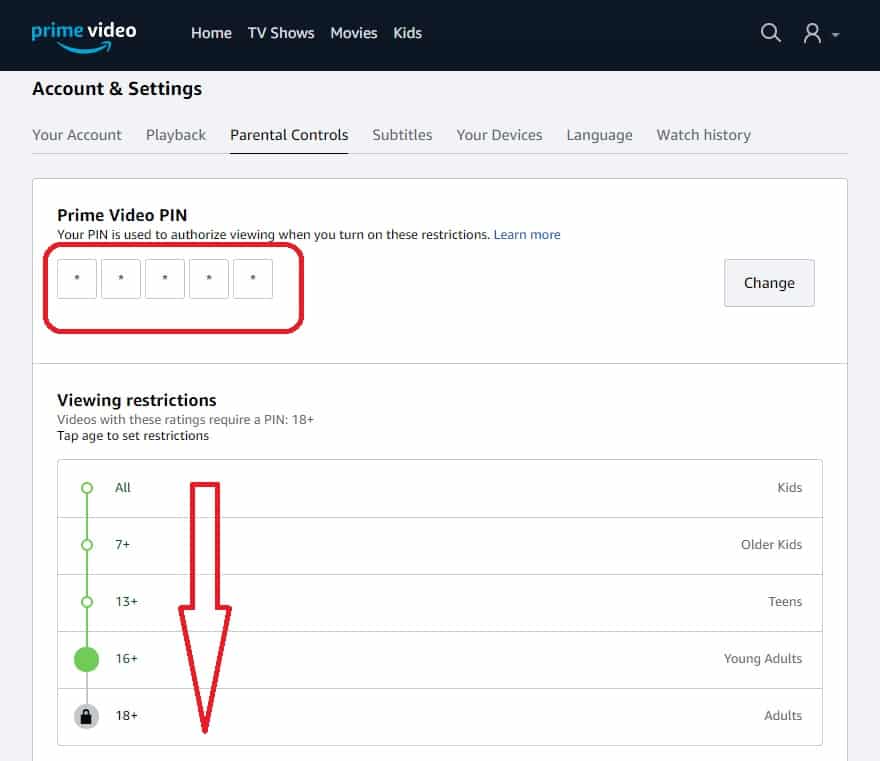Screen dimensions: 880x761
Task: Click the '7+' age label
Action: (122, 545)
